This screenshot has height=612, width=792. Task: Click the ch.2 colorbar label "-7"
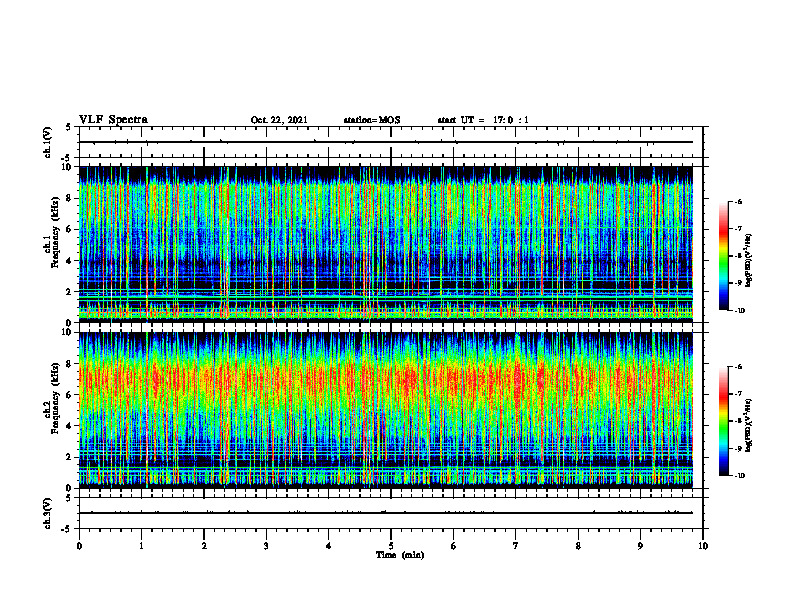tap(738, 394)
